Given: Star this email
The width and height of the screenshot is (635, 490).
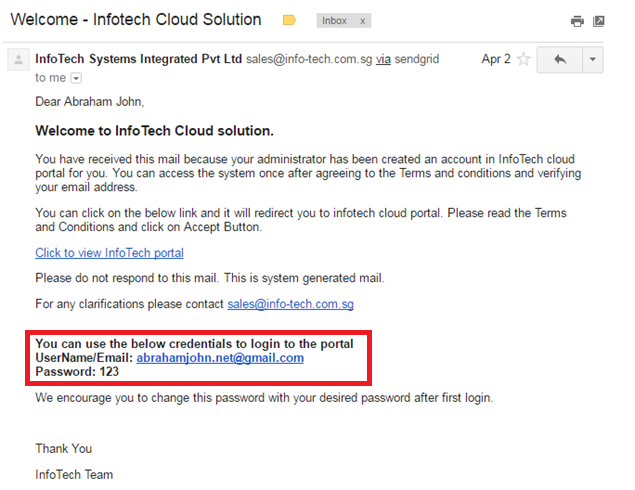Looking at the screenshot, I should [x=522, y=60].
